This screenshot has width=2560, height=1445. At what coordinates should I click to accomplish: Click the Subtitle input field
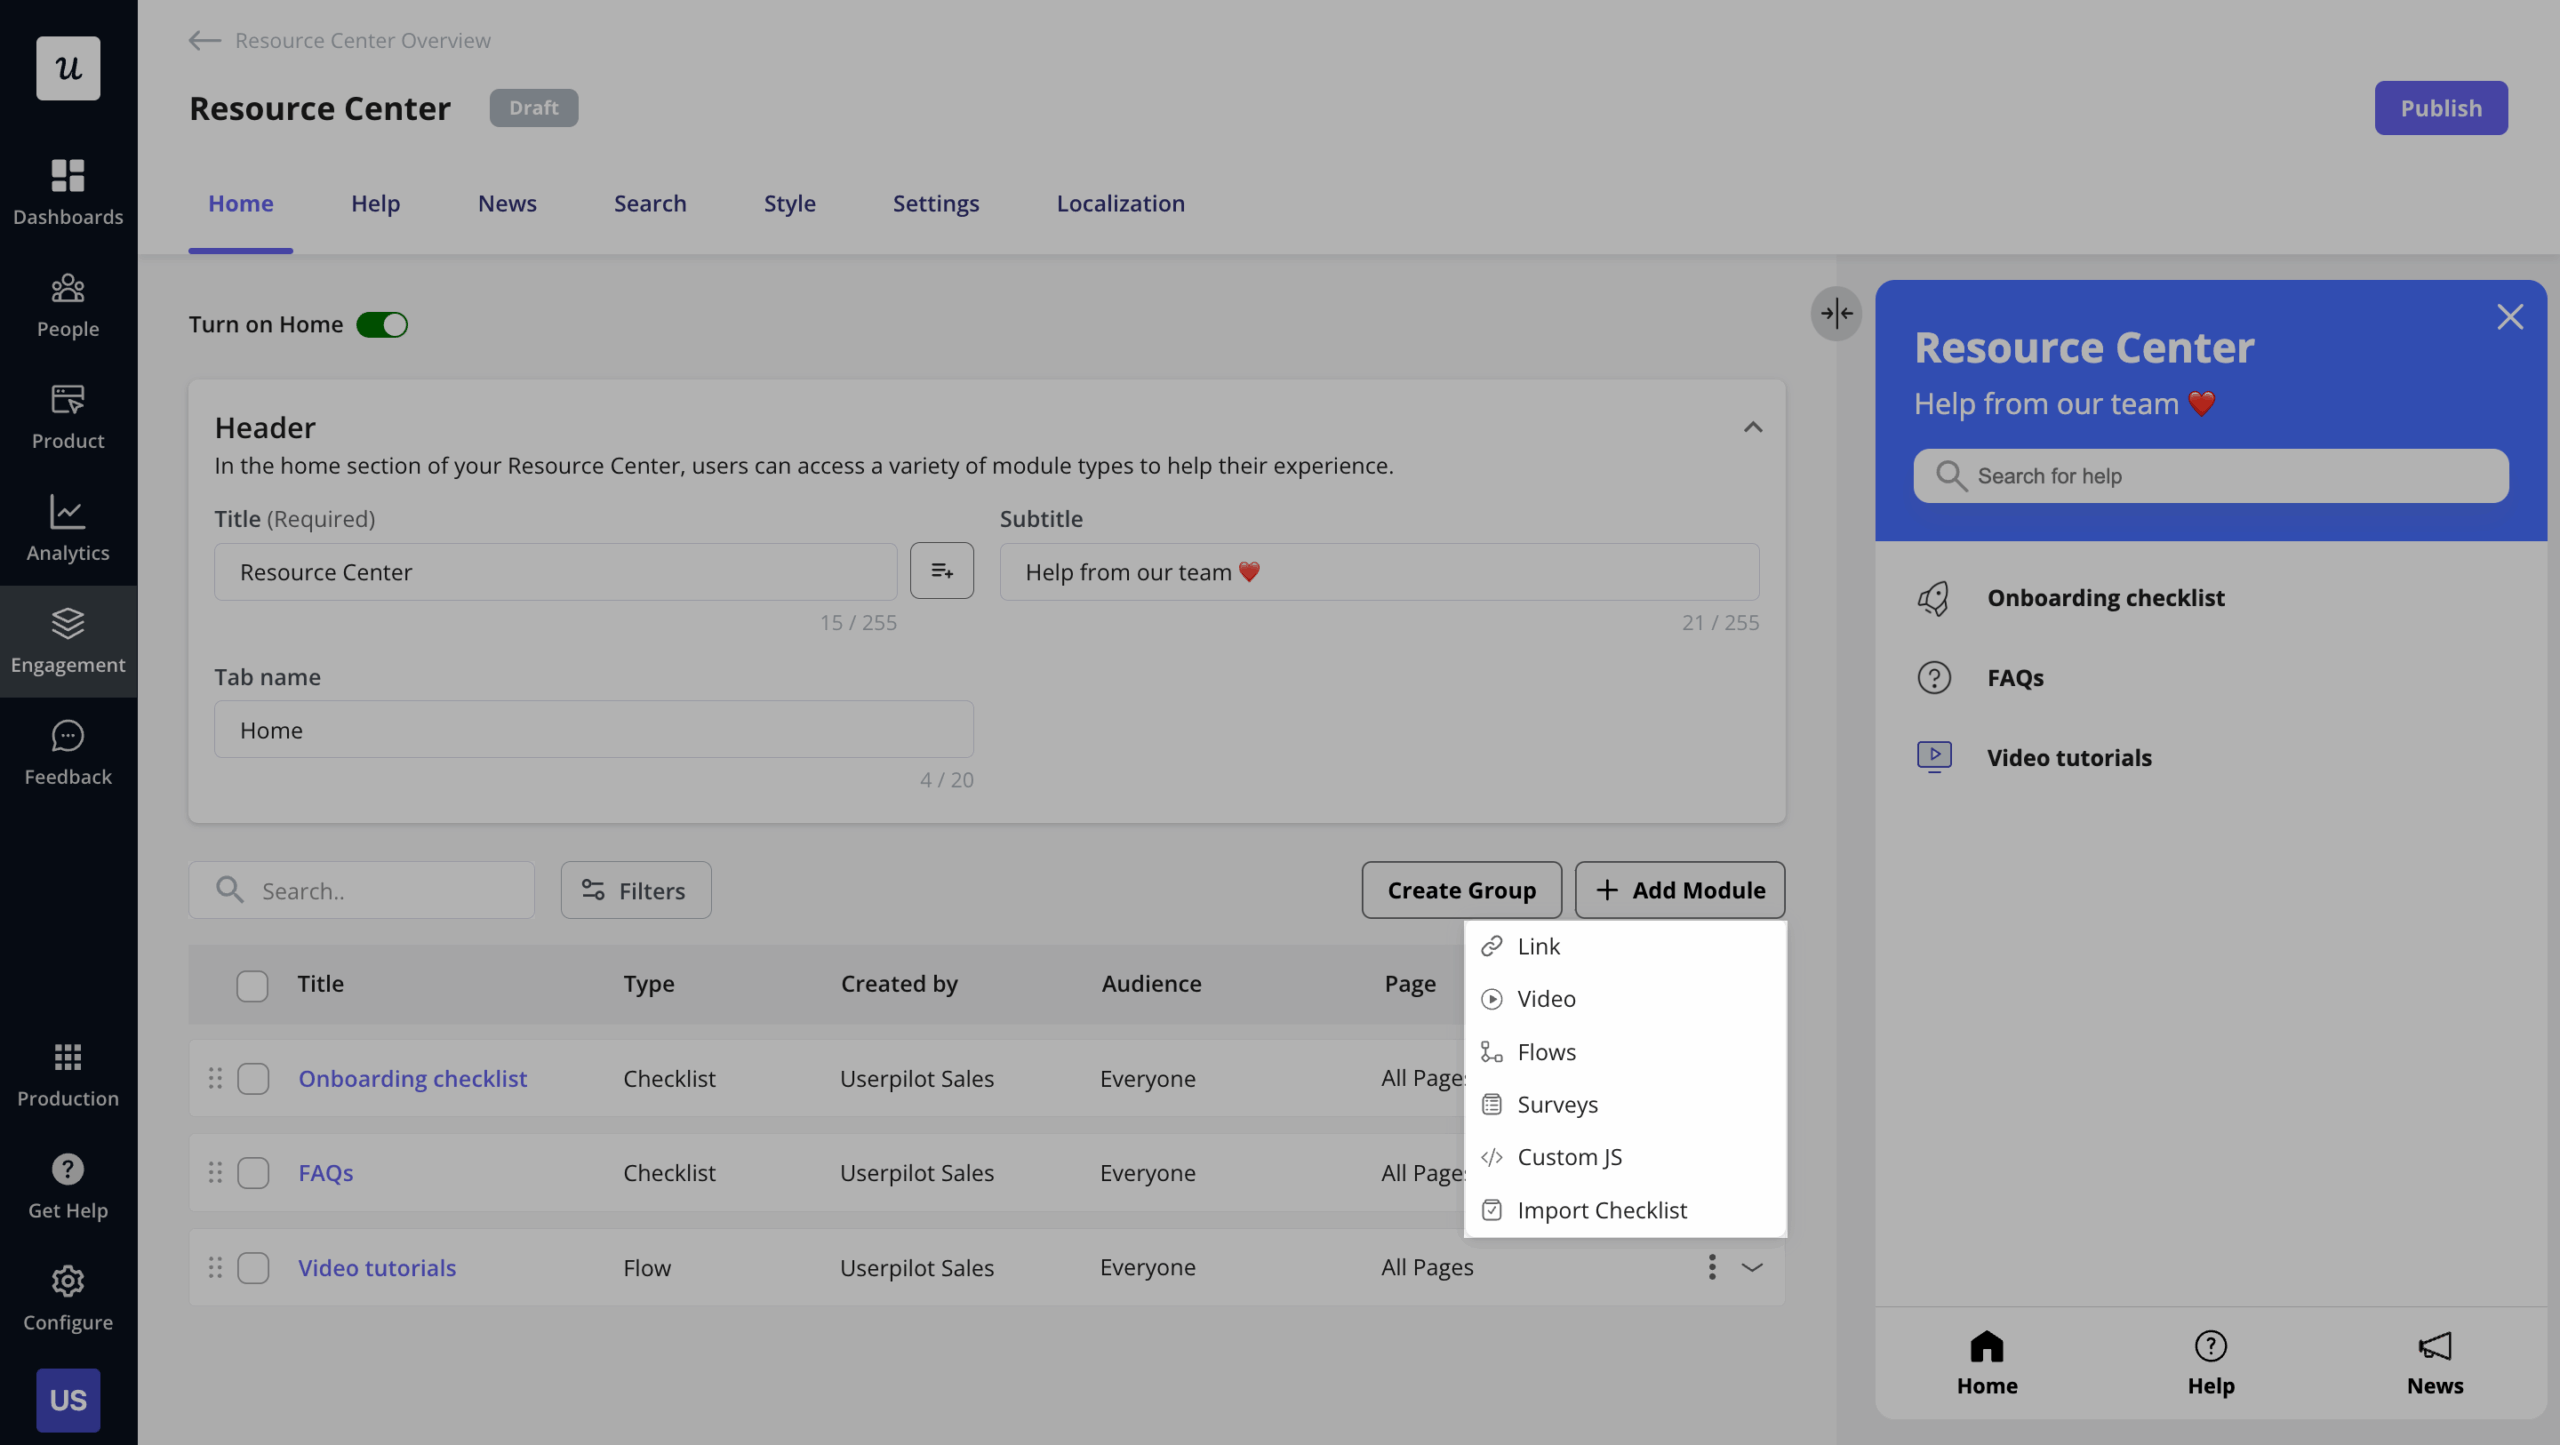1378,571
